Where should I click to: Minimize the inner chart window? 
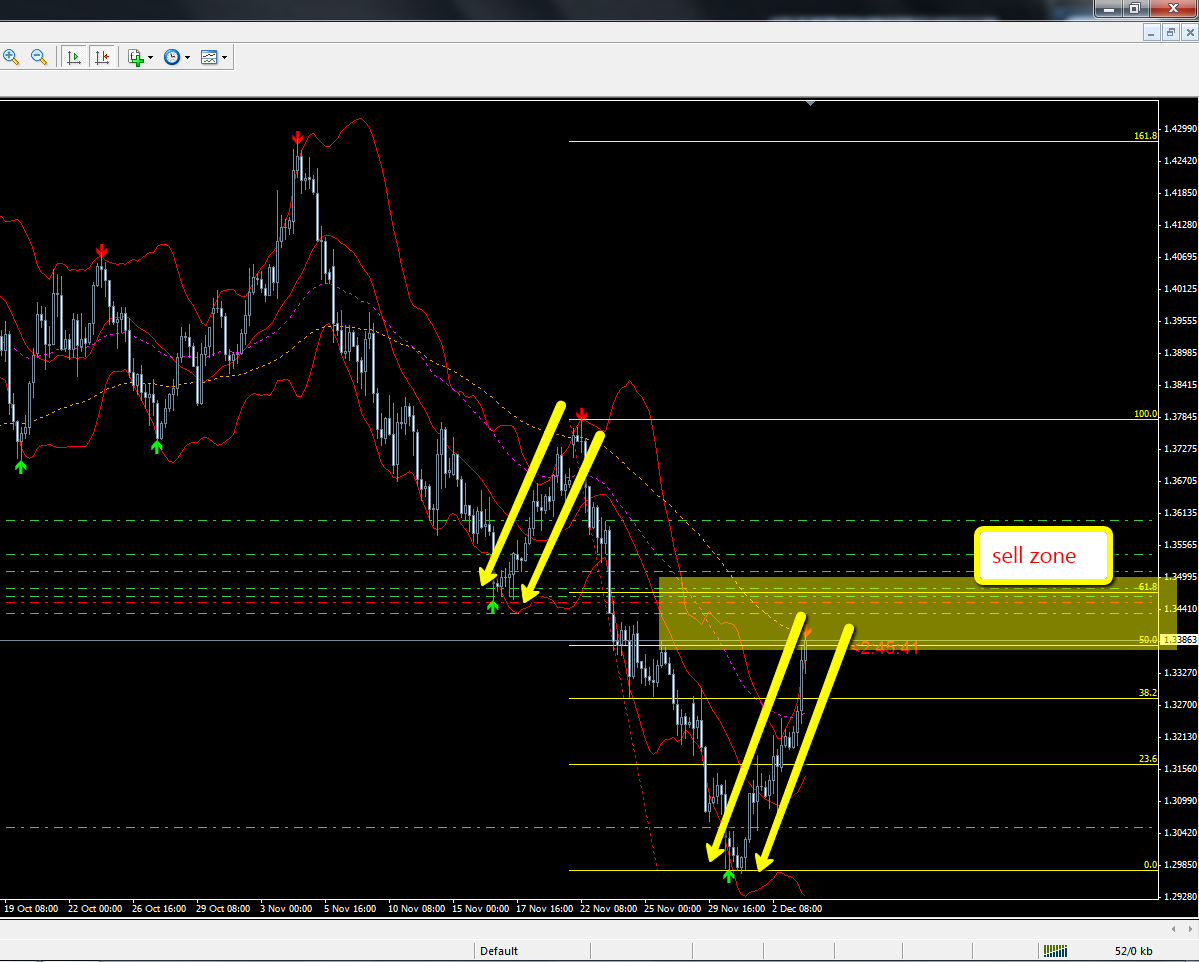tap(1151, 33)
